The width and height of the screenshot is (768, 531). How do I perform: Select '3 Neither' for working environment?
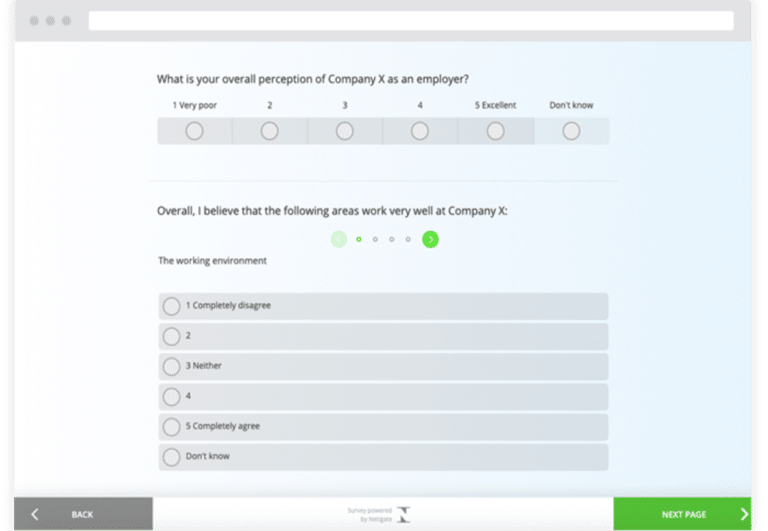[172, 366]
